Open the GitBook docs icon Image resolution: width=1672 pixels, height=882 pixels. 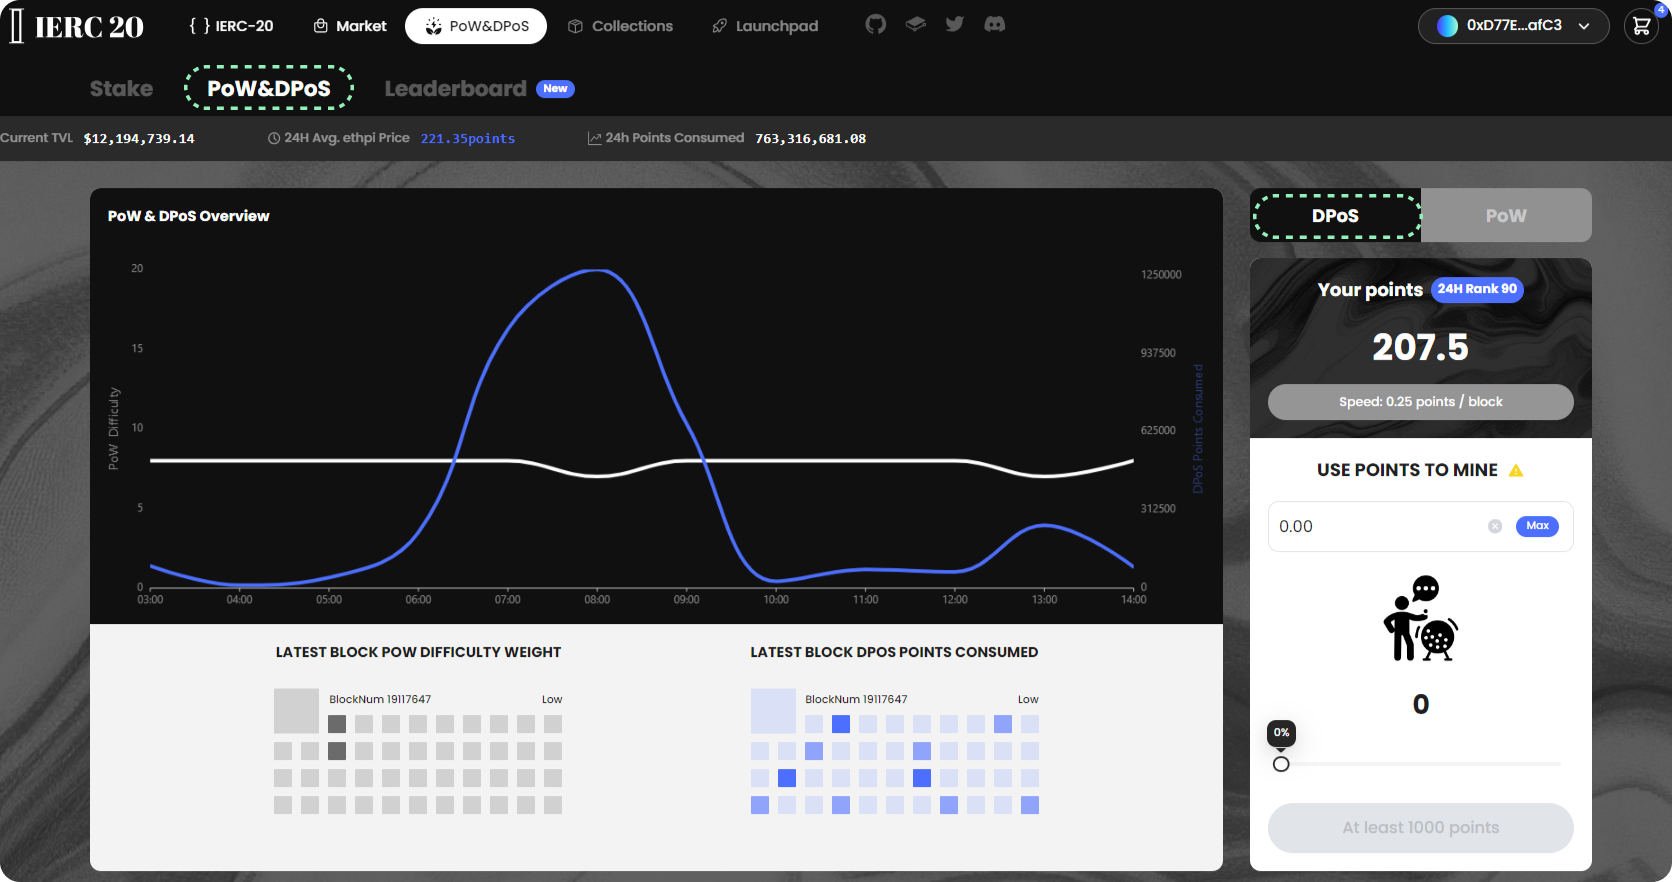tap(915, 25)
